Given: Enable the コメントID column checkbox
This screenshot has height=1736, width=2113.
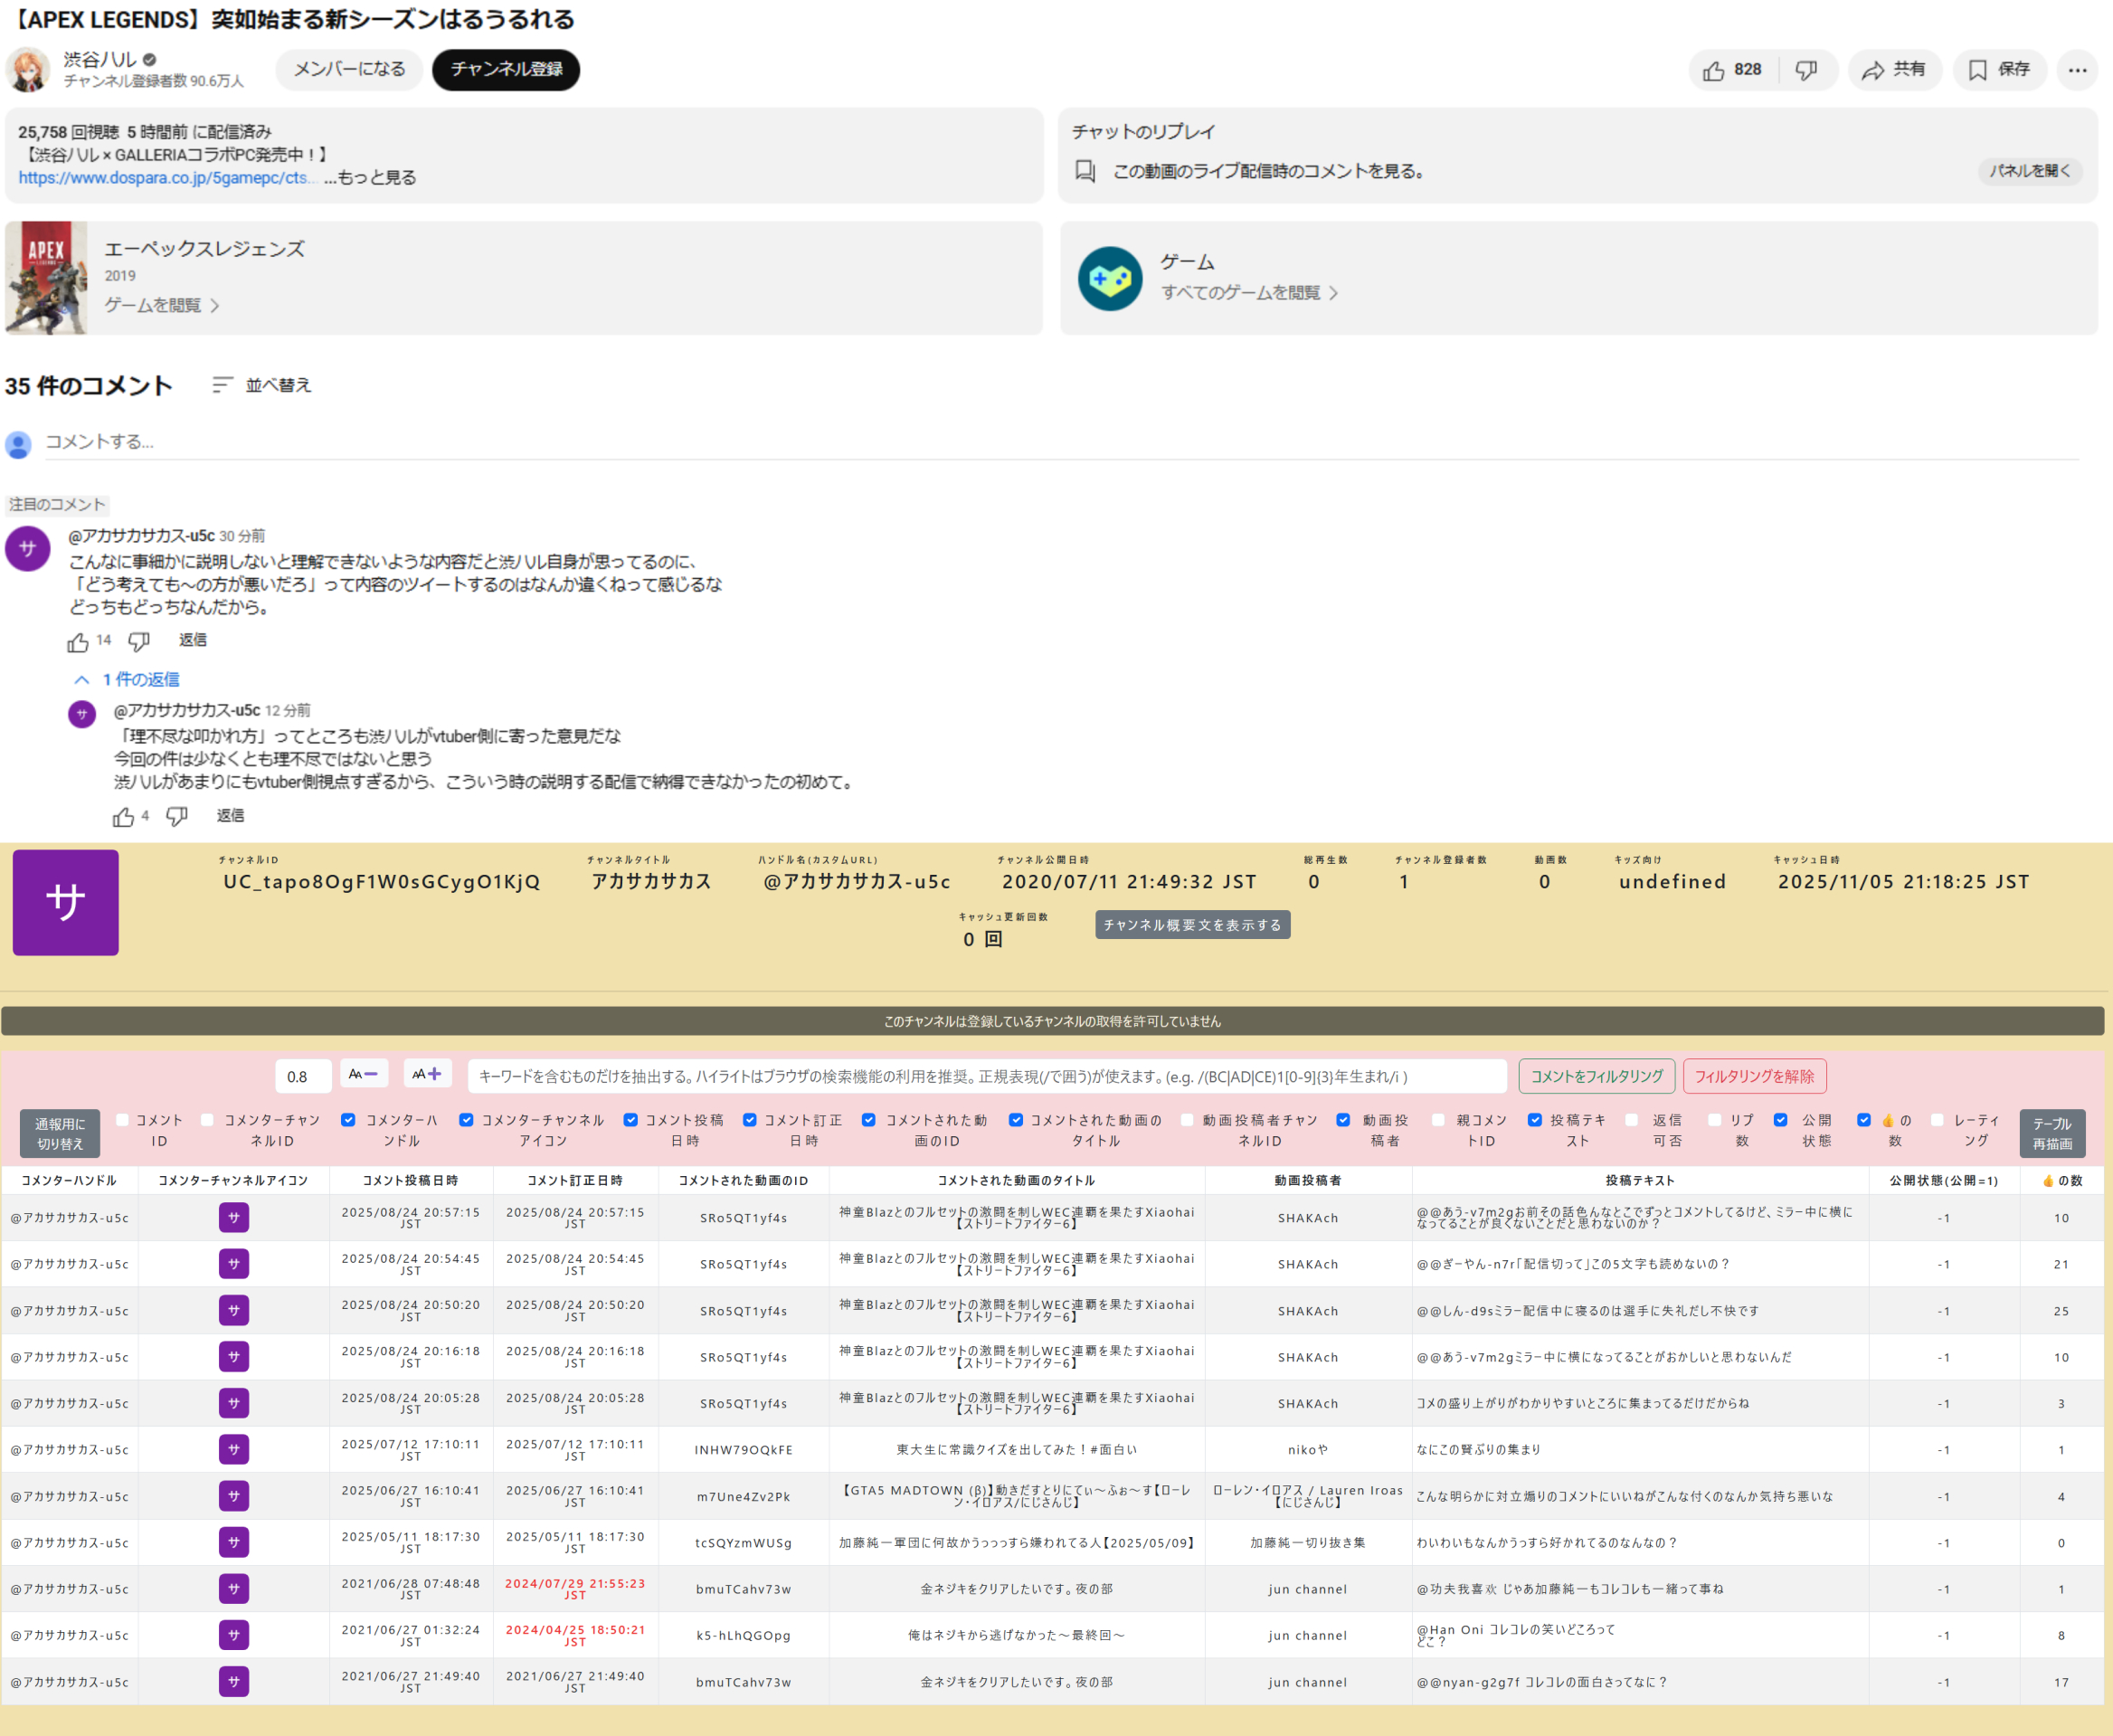Looking at the screenshot, I should 123,1120.
